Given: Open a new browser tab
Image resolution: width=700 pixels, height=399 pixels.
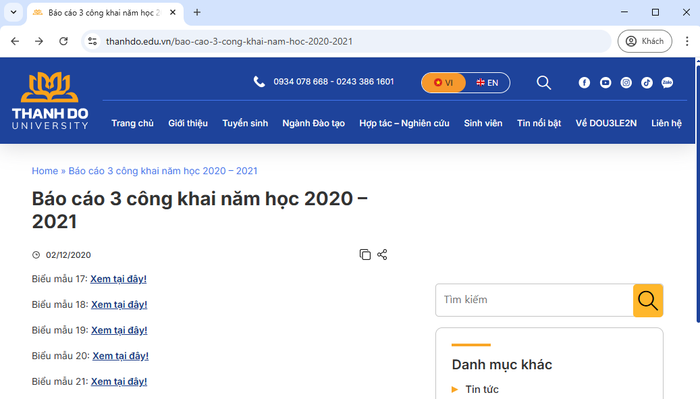Looking at the screenshot, I should coord(197,12).
